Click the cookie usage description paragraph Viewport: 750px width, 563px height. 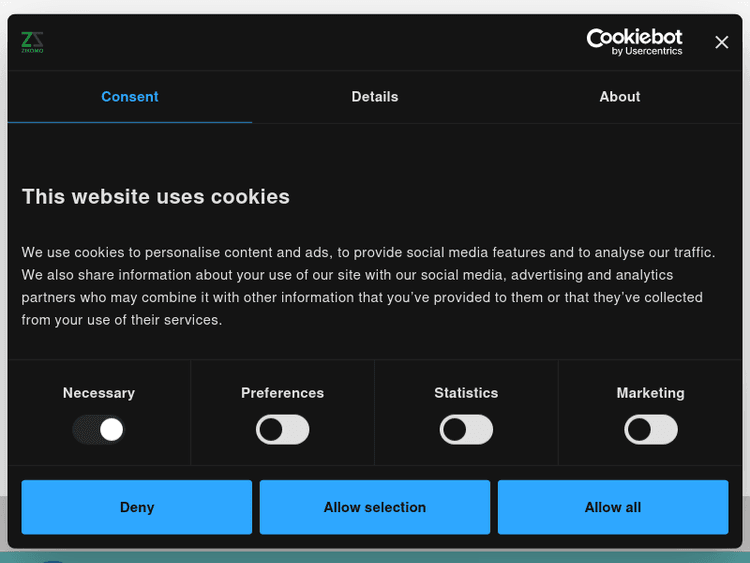click(368, 286)
